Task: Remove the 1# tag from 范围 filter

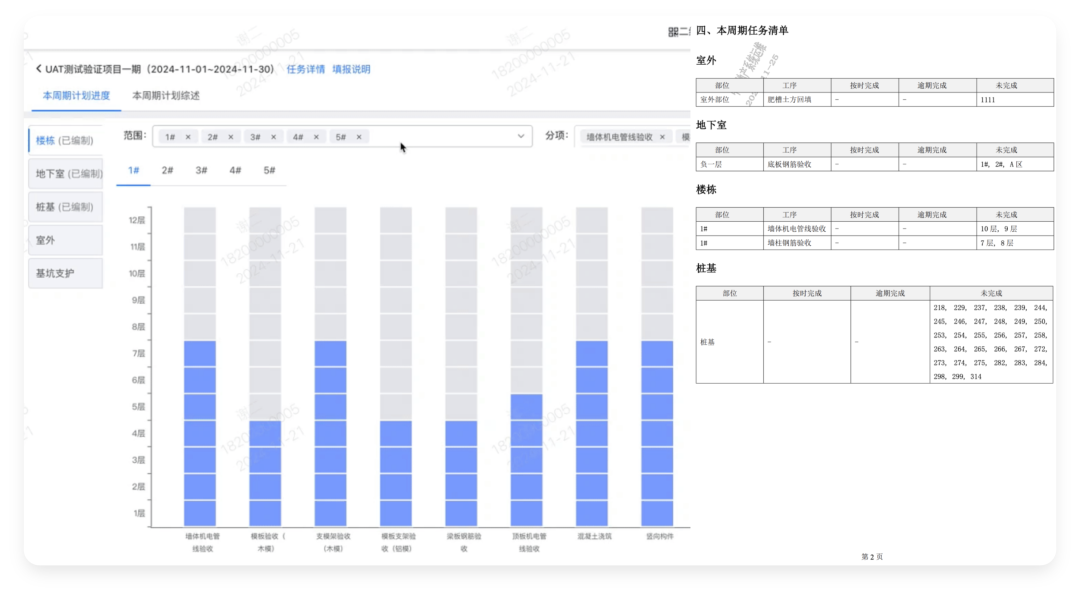Action: 190,137
